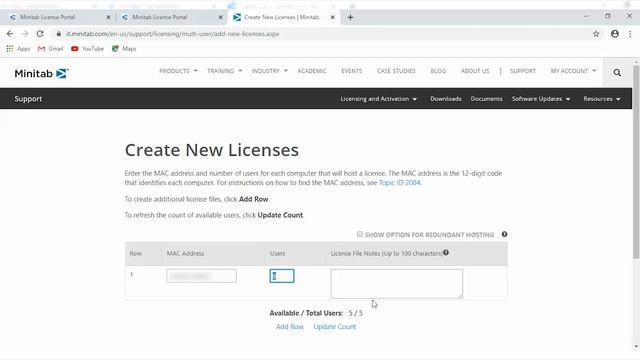Screen dimensions: 640x360
Task: Open Maps bookmark
Action: click(124, 49)
